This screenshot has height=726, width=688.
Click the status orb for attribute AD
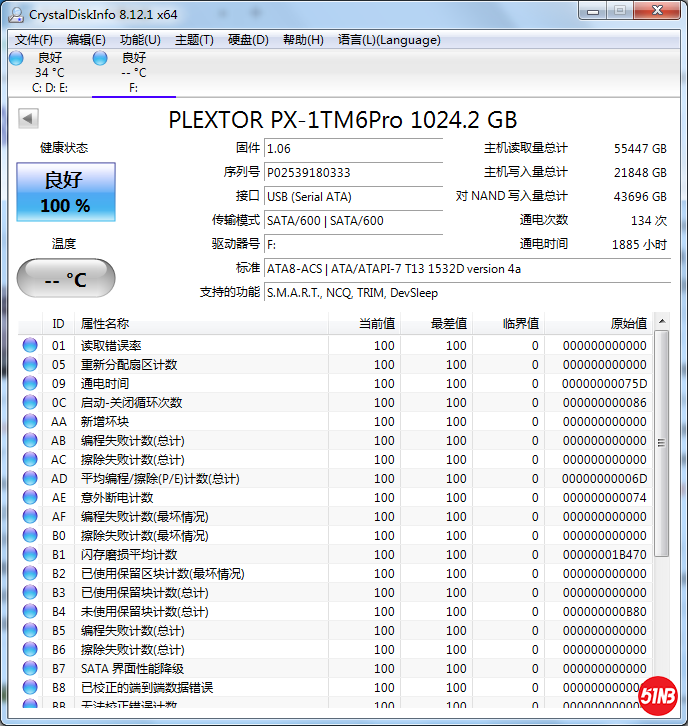pos(30,479)
